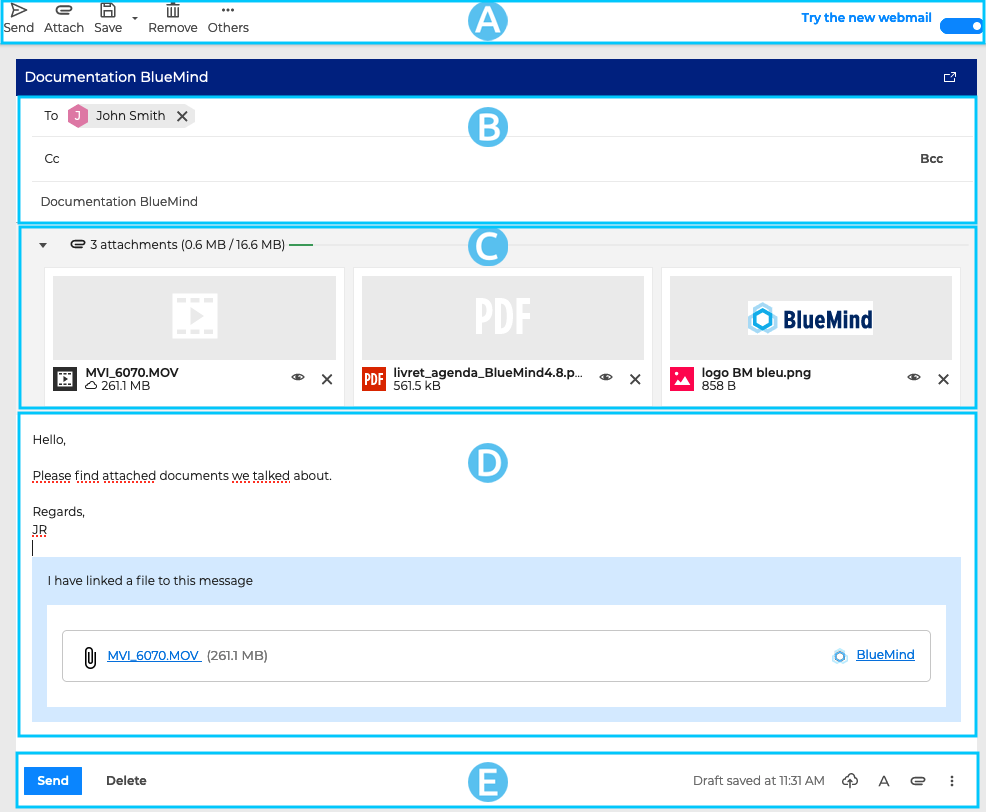
Task: Toggle text formatting with the A icon
Action: pos(884,781)
